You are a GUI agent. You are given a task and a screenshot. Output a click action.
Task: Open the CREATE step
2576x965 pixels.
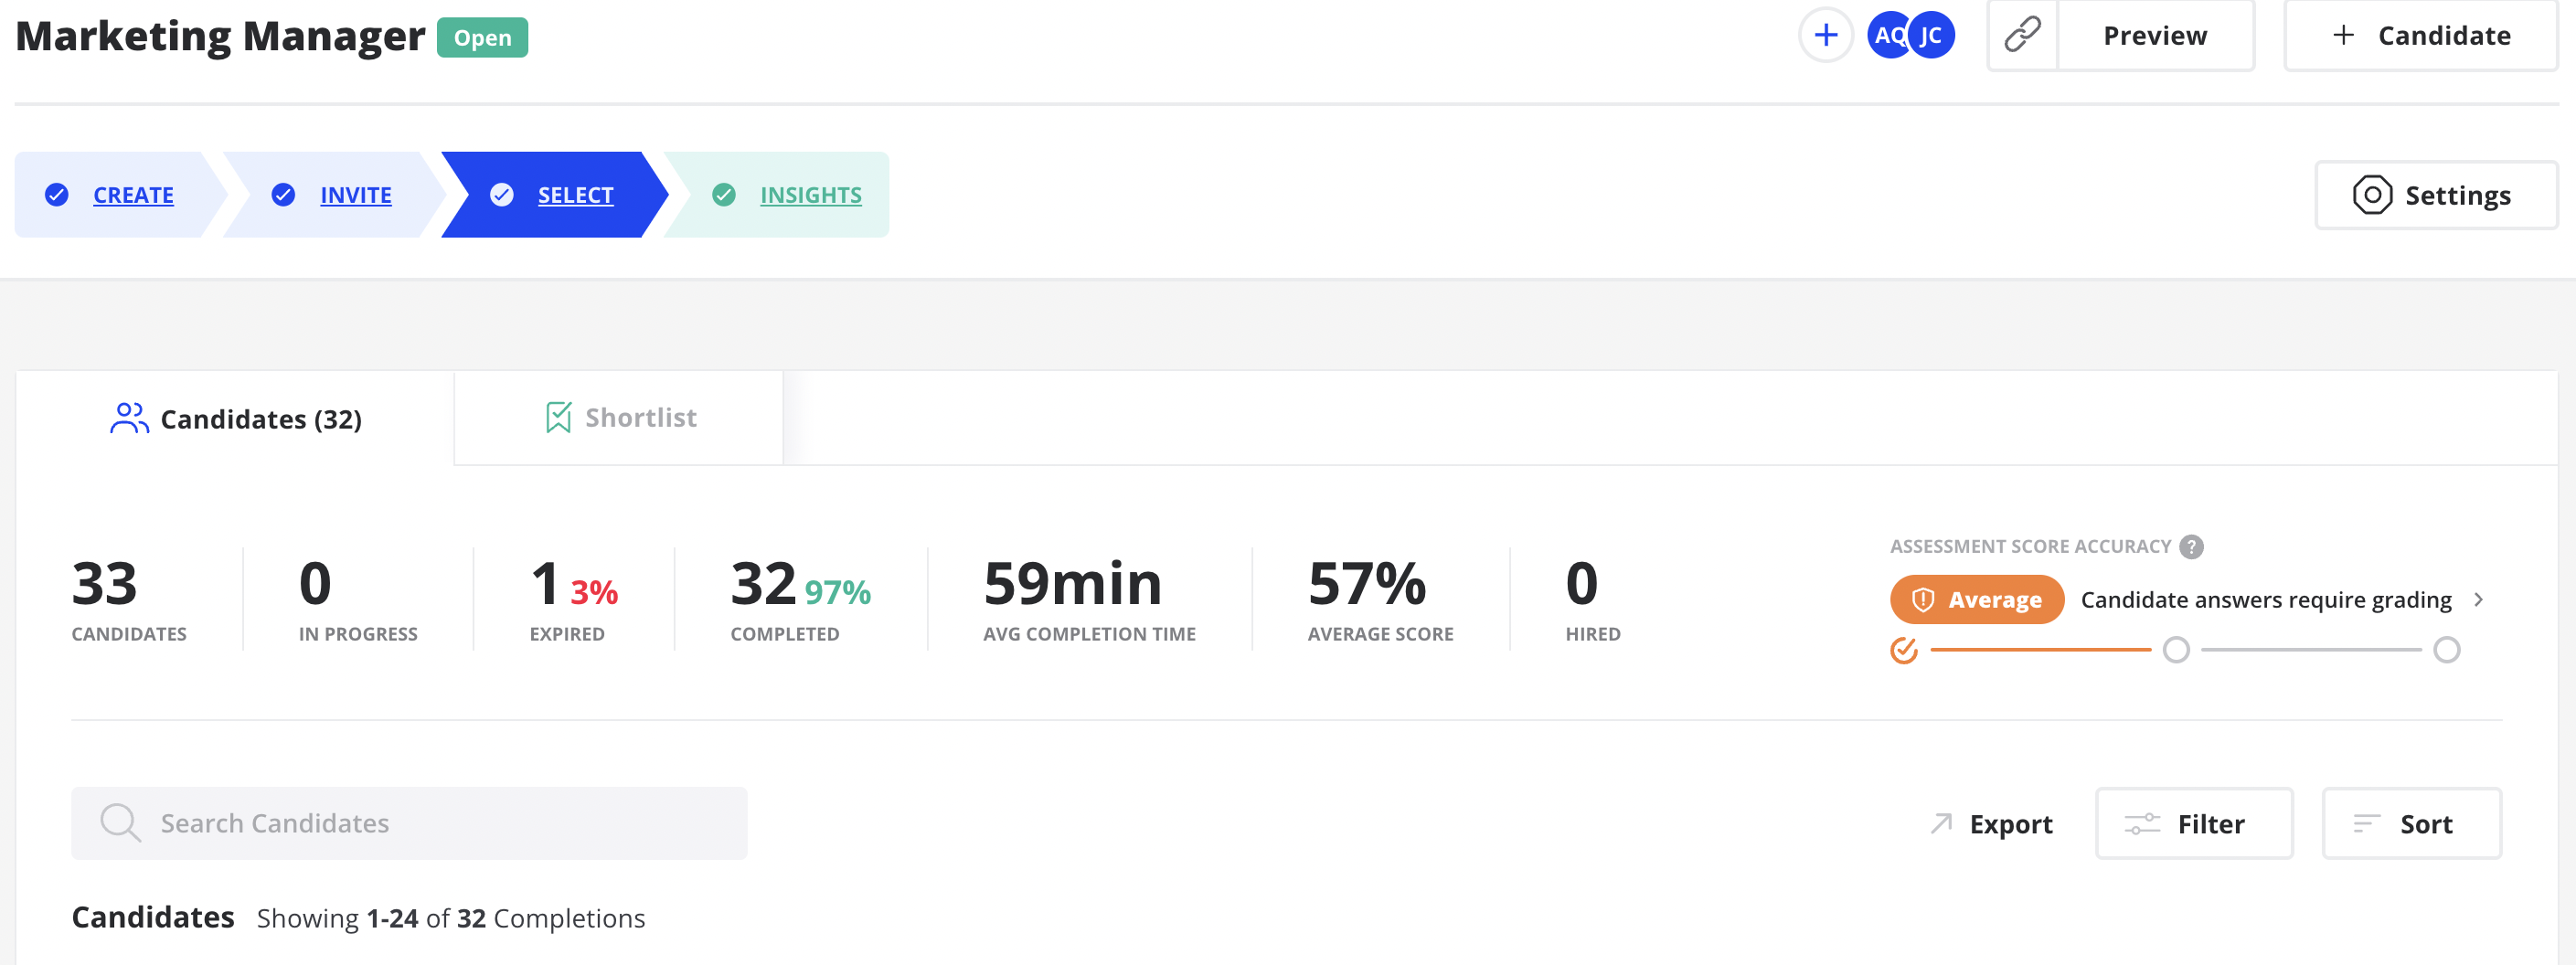(133, 195)
